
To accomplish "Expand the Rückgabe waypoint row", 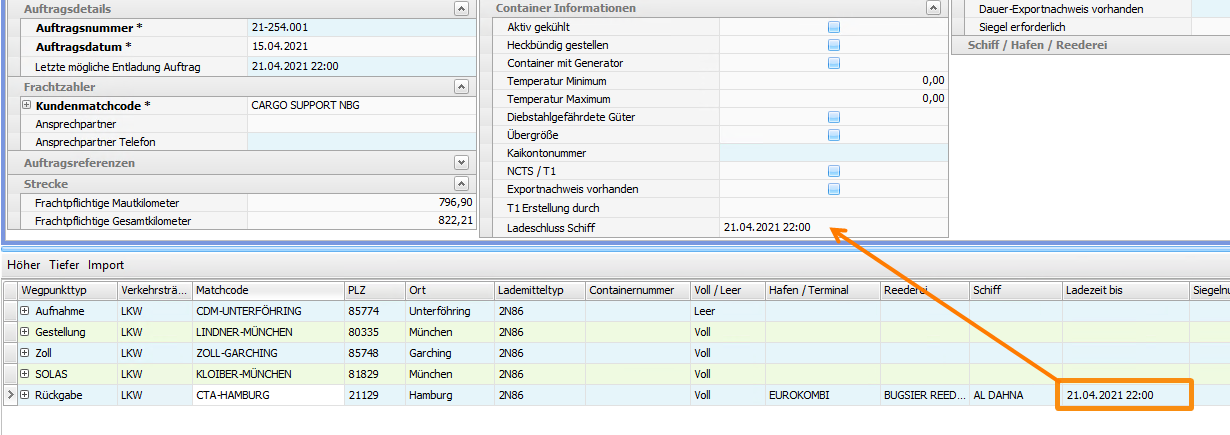I will coord(25,395).
